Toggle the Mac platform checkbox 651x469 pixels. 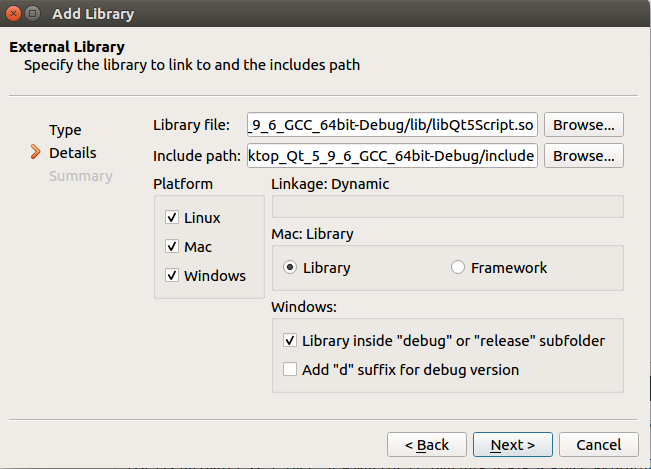[x=172, y=246]
